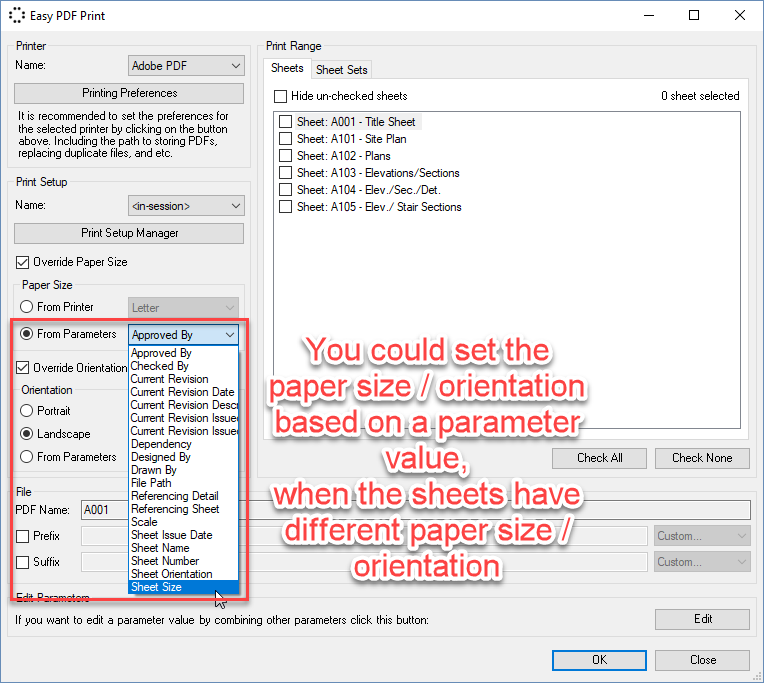Enable the Prefix checkbox
This screenshot has height=683, width=764.
[22, 536]
